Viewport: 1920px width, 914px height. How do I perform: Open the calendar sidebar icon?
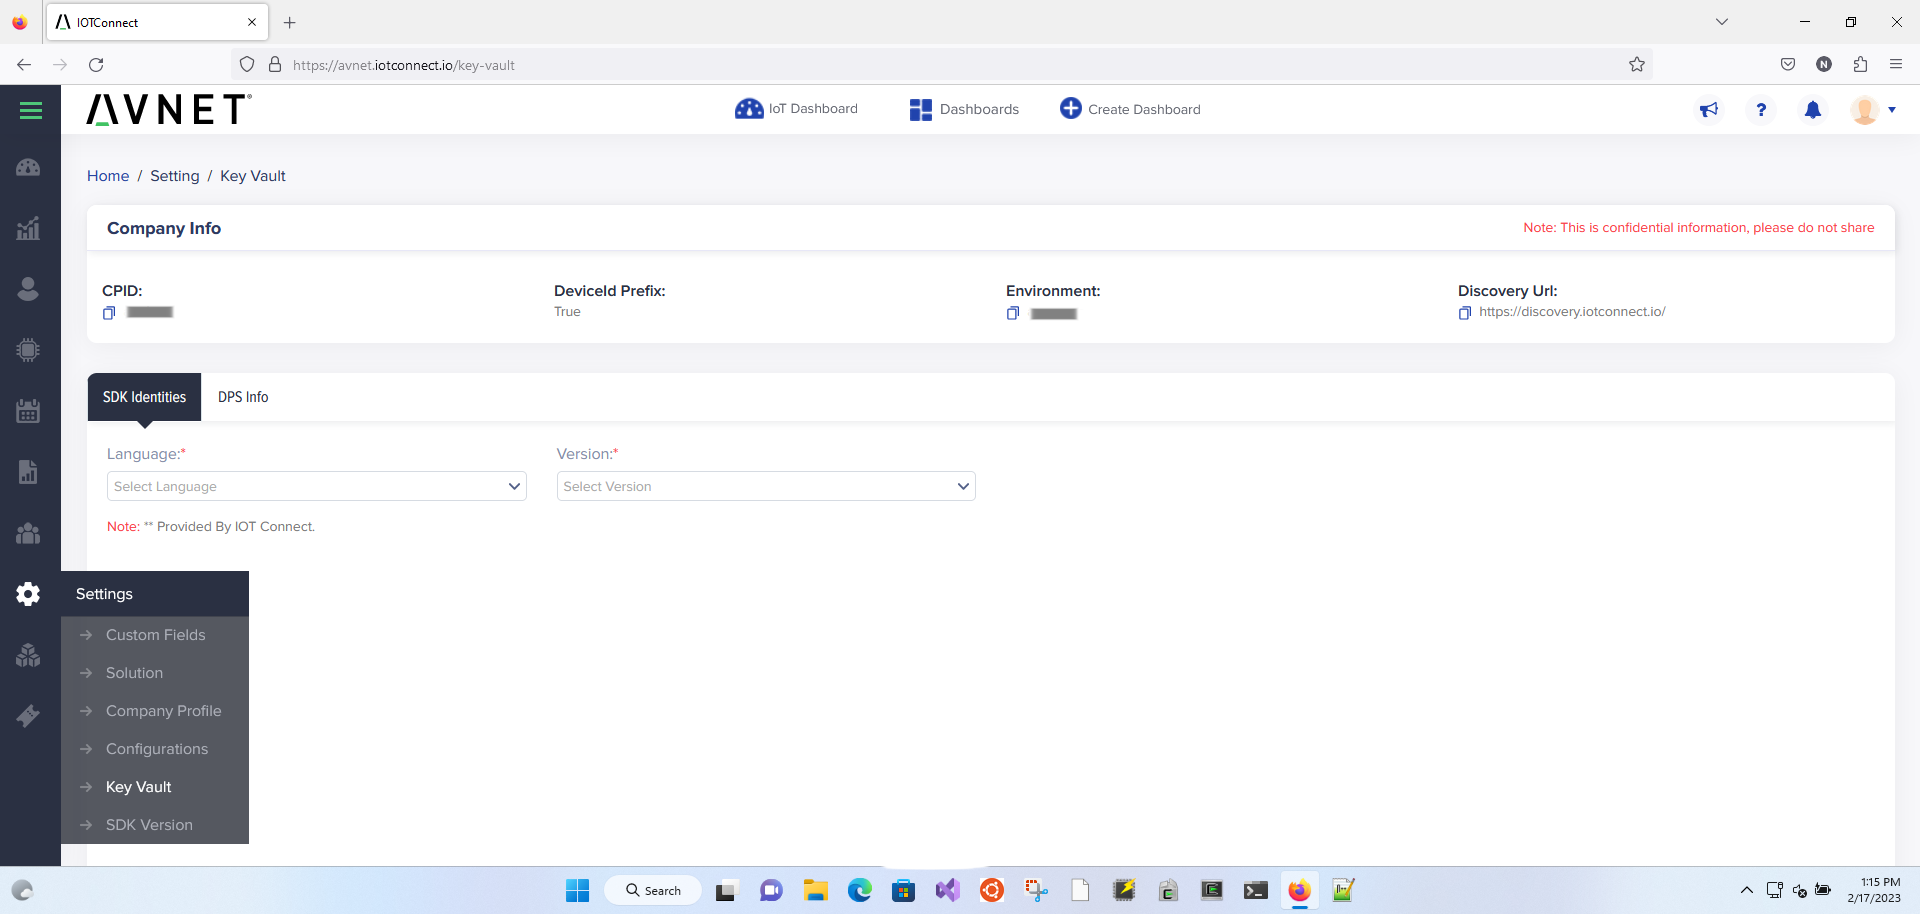click(28, 411)
